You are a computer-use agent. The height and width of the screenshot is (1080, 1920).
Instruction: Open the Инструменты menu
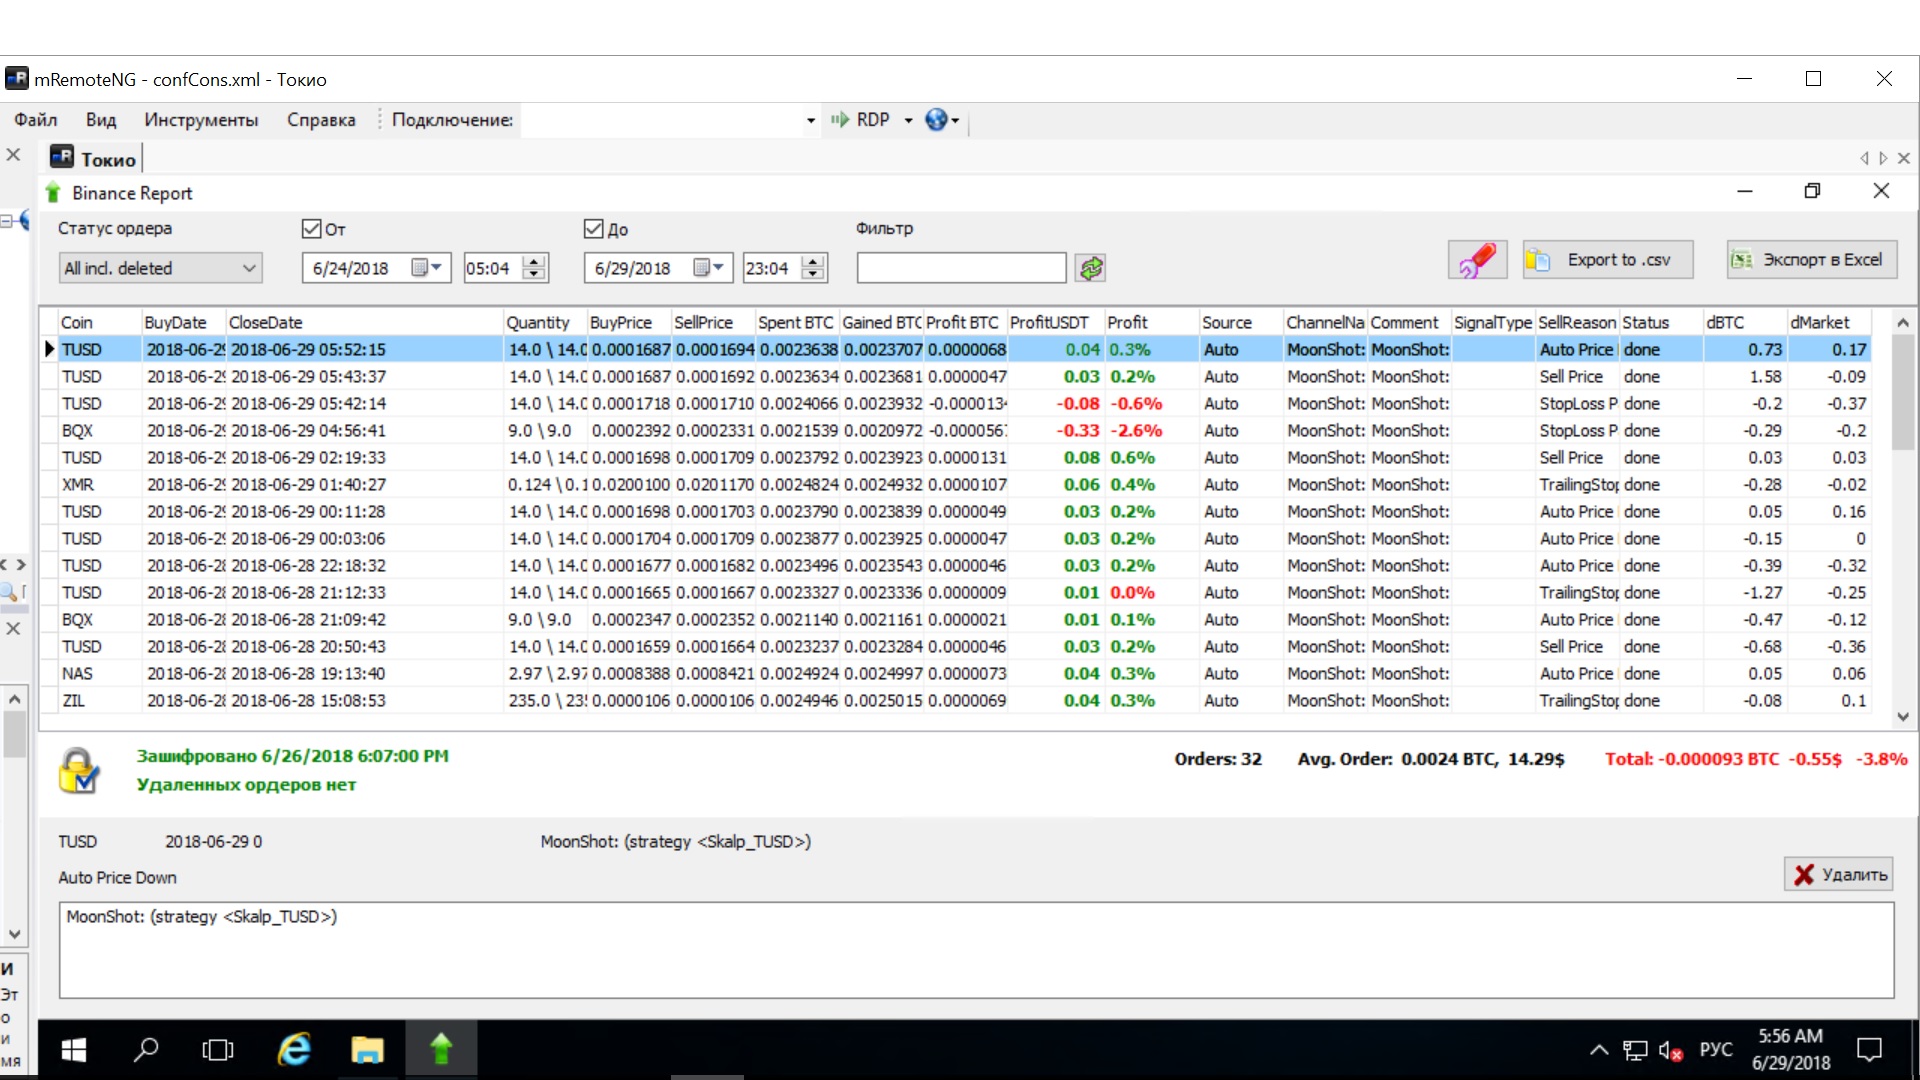pyautogui.click(x=201, y=120)
